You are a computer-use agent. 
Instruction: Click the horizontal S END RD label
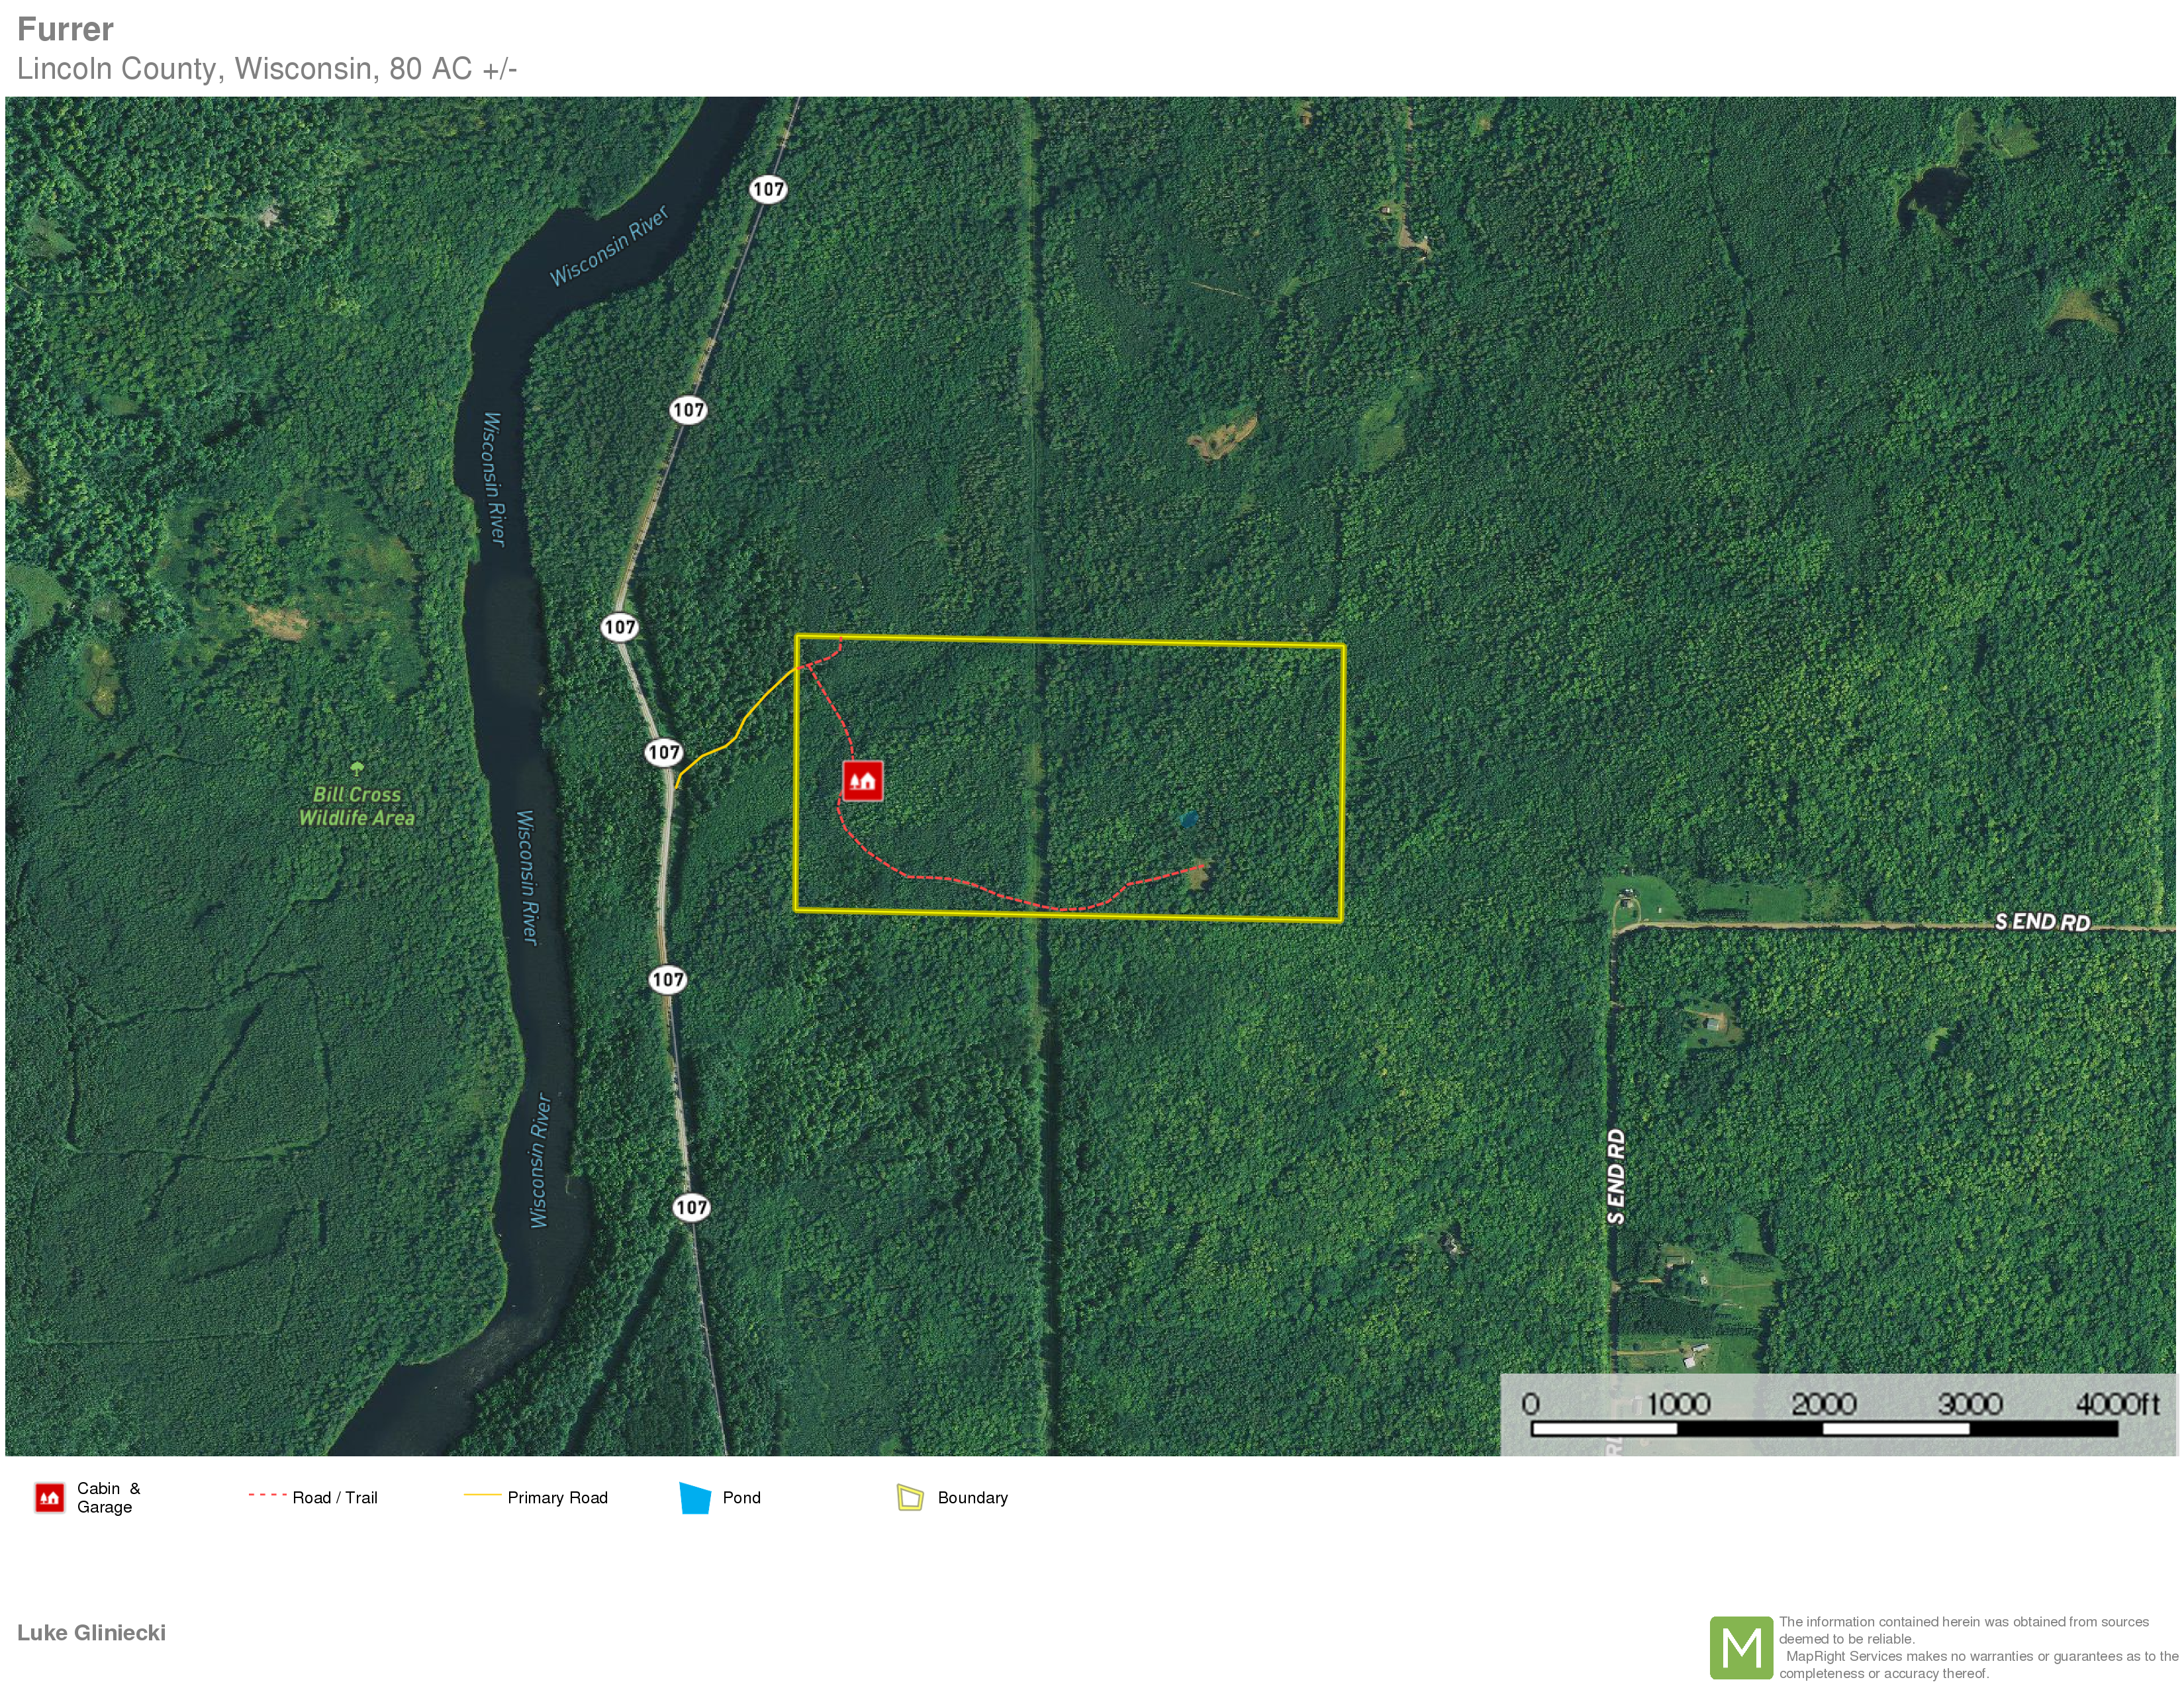click(x=2042, y=922)
